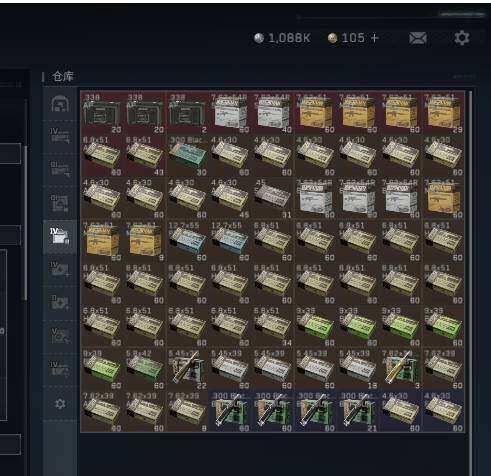Select the 5.8x42 green ammo box
This screenshot has height=476, width=491.
[x=144, y=369]
